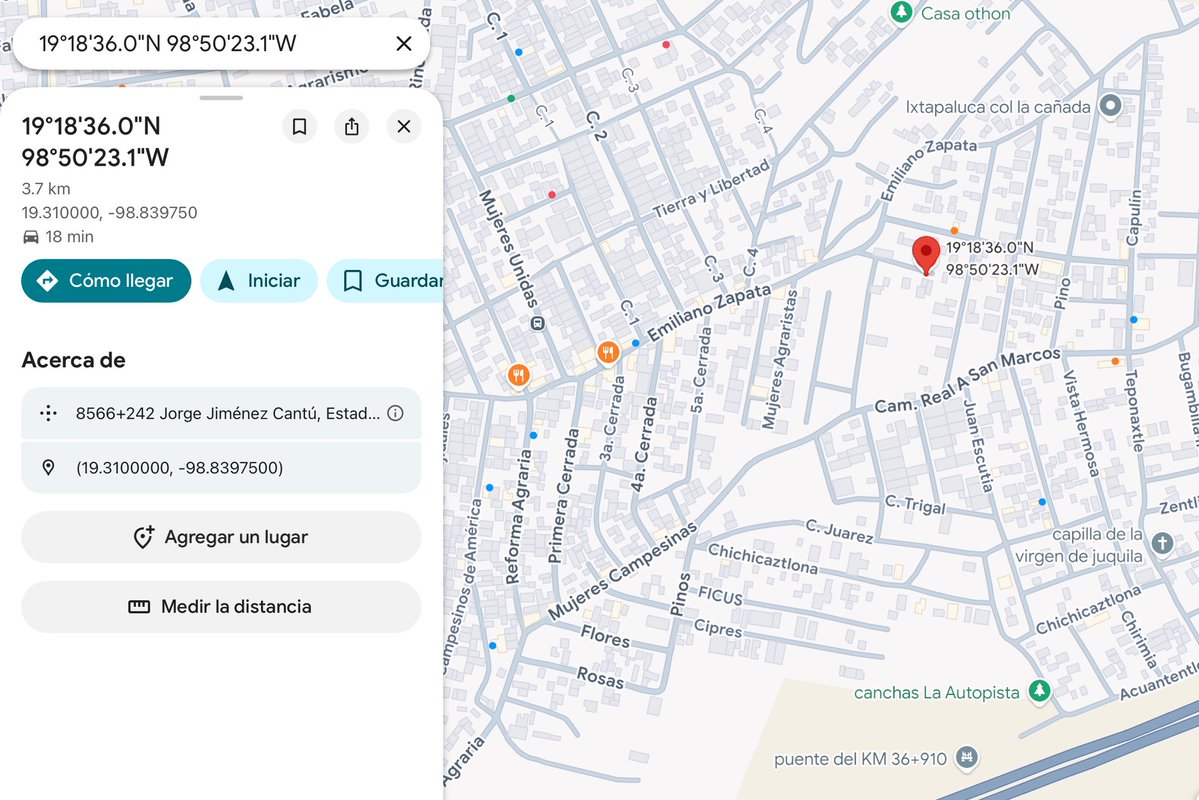Open the capilla de la virgen de juquila marker
1199x800 pixels.
(x=1162, y=544)
